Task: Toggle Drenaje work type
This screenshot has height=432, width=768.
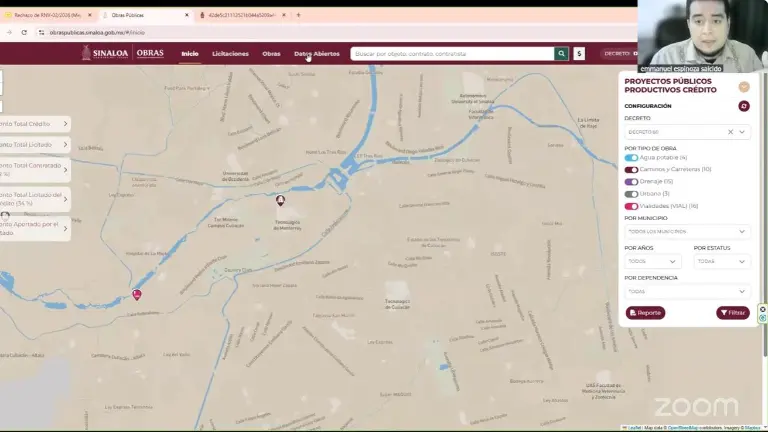Action: coord(631,182)
